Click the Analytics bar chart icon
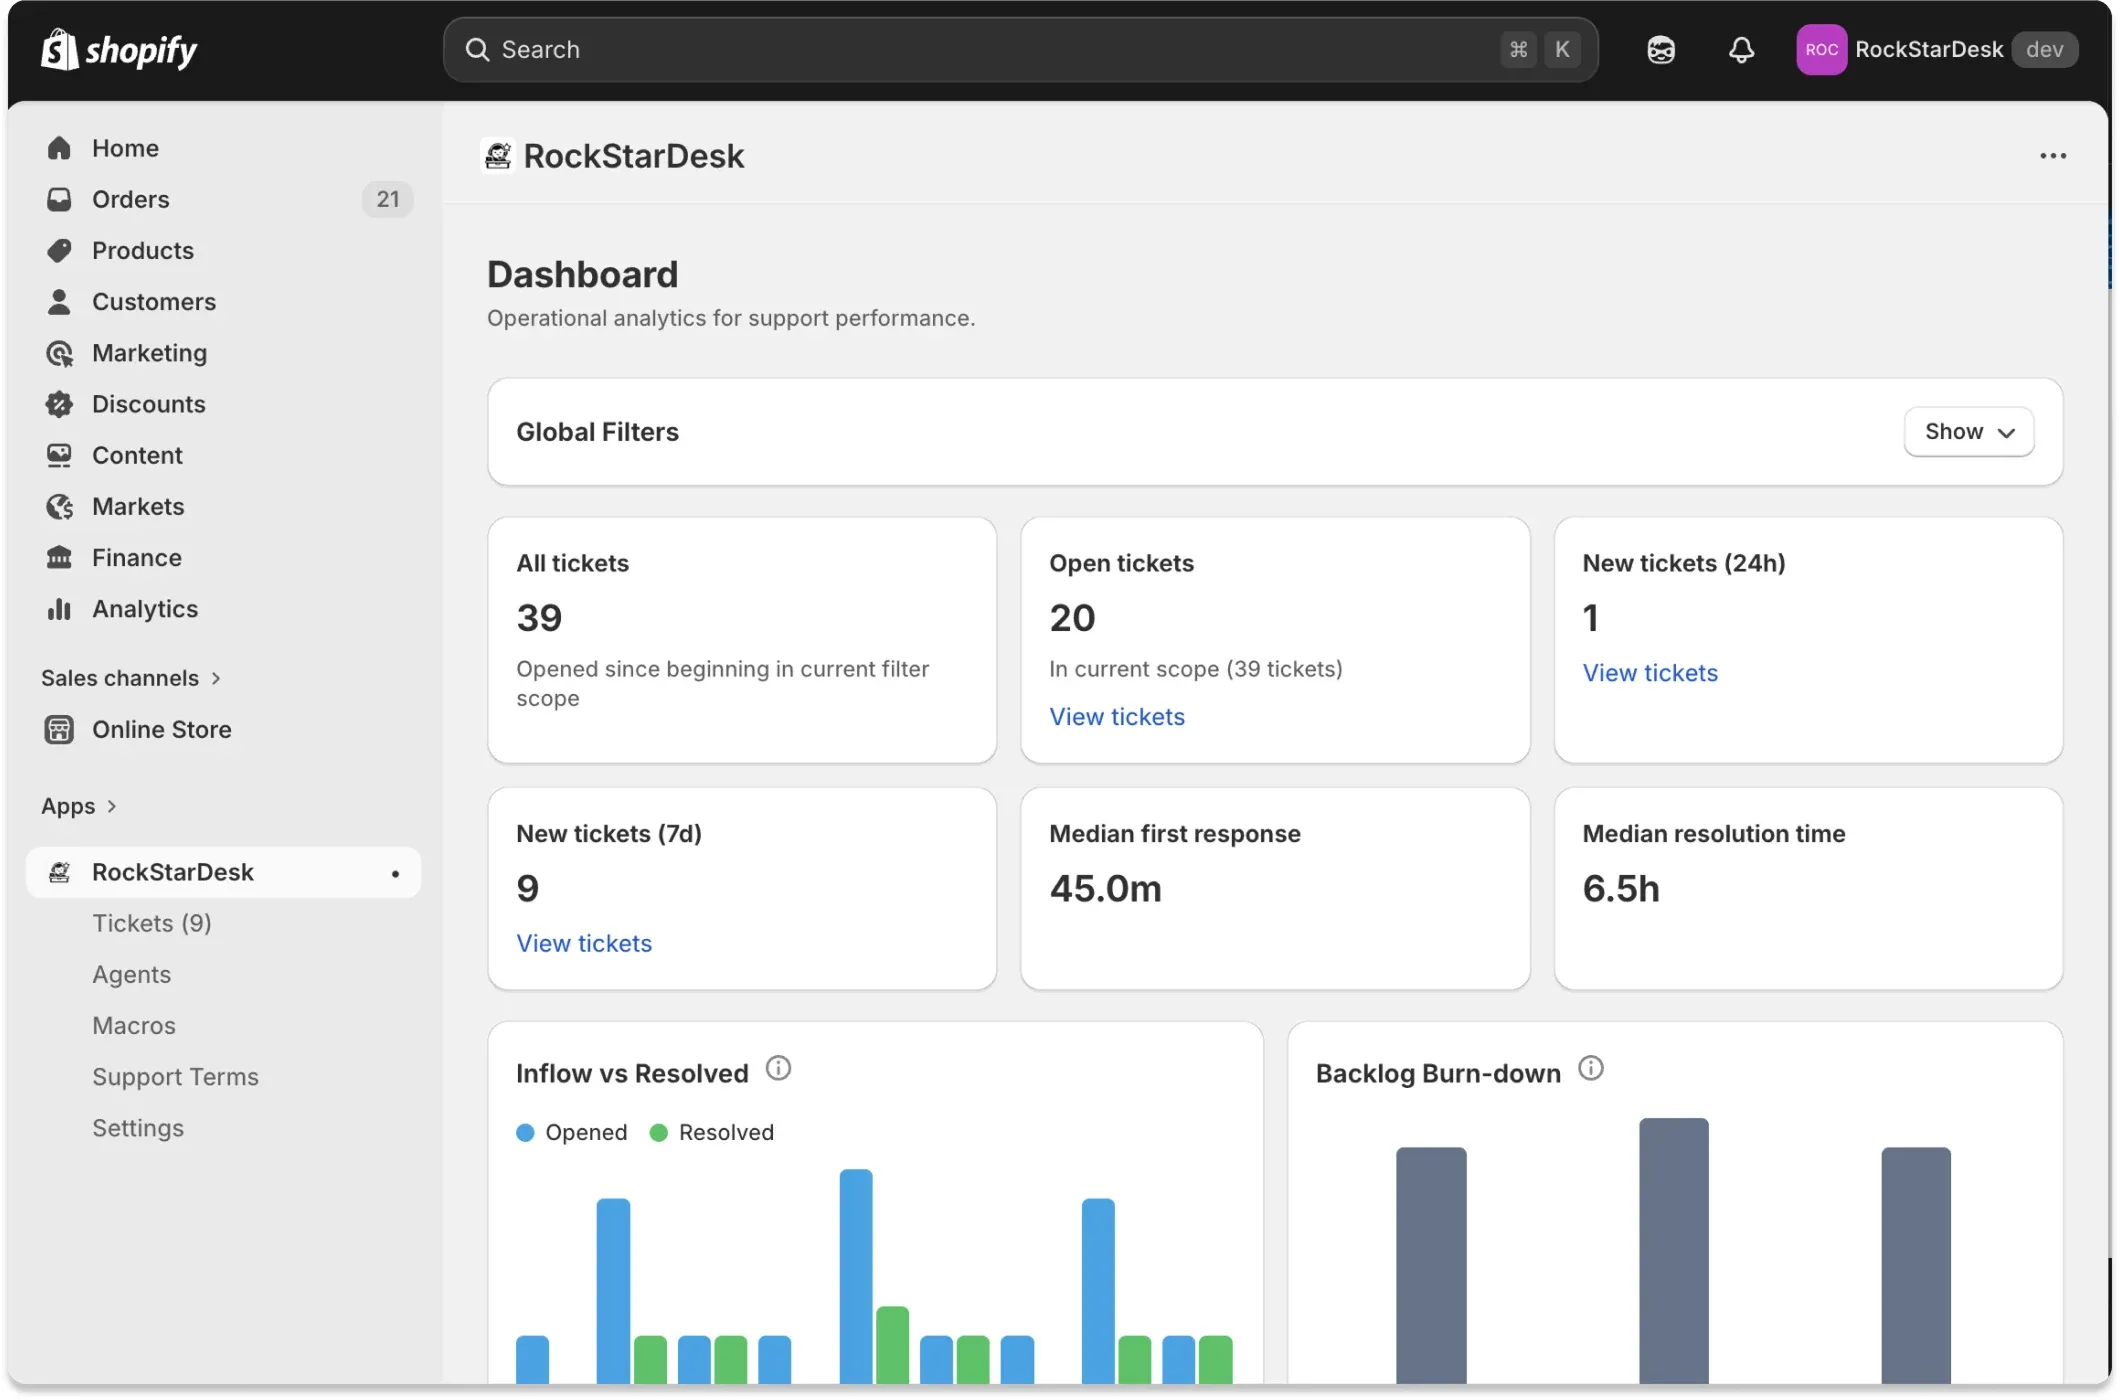Image resolution: width=2120 pixels, height=1400 pixels. tap(59, 608)
